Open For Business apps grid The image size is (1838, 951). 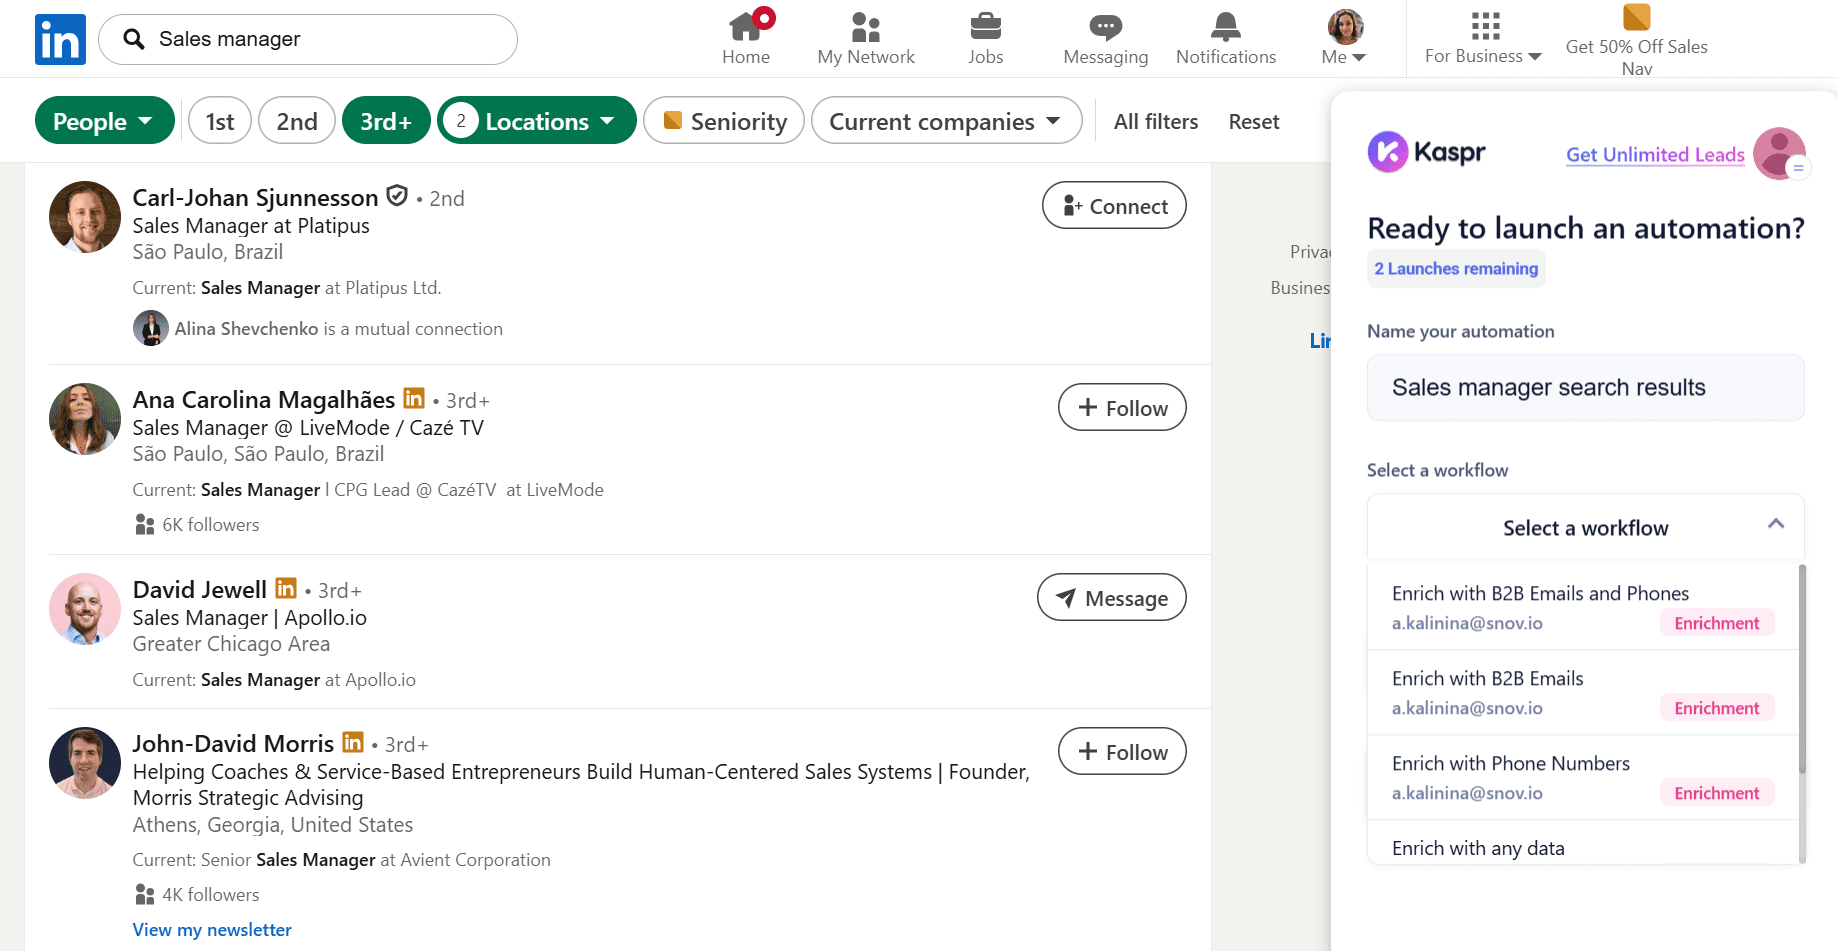click(1484, 27)
